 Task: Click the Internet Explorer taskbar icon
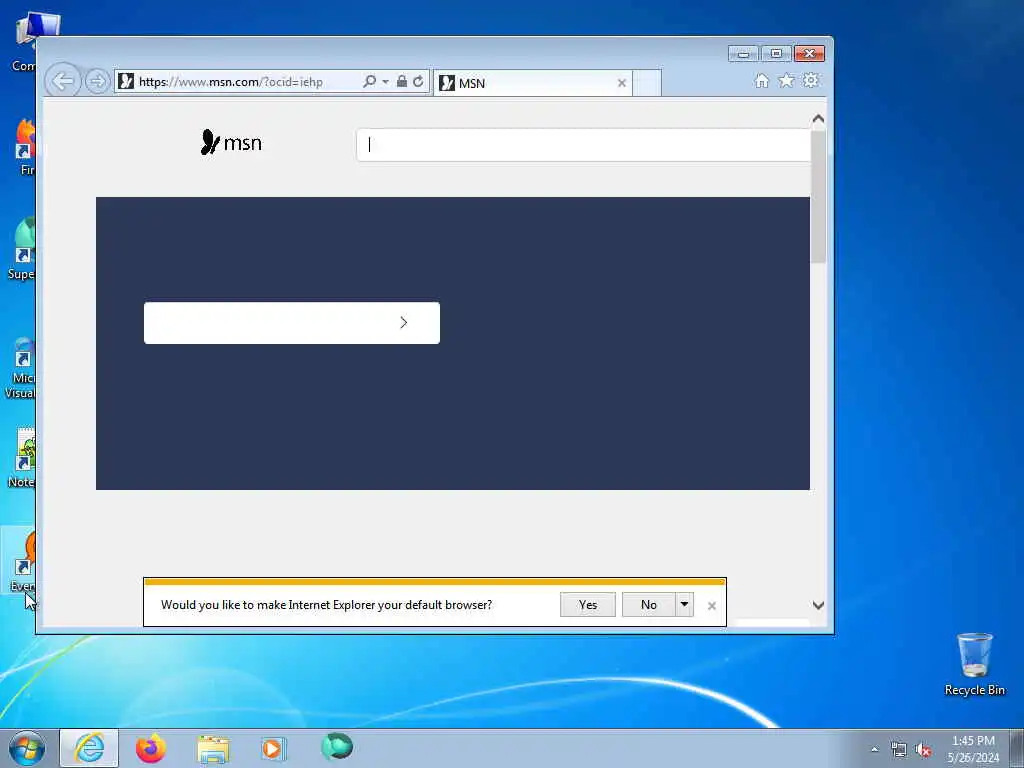pos(89,748)
